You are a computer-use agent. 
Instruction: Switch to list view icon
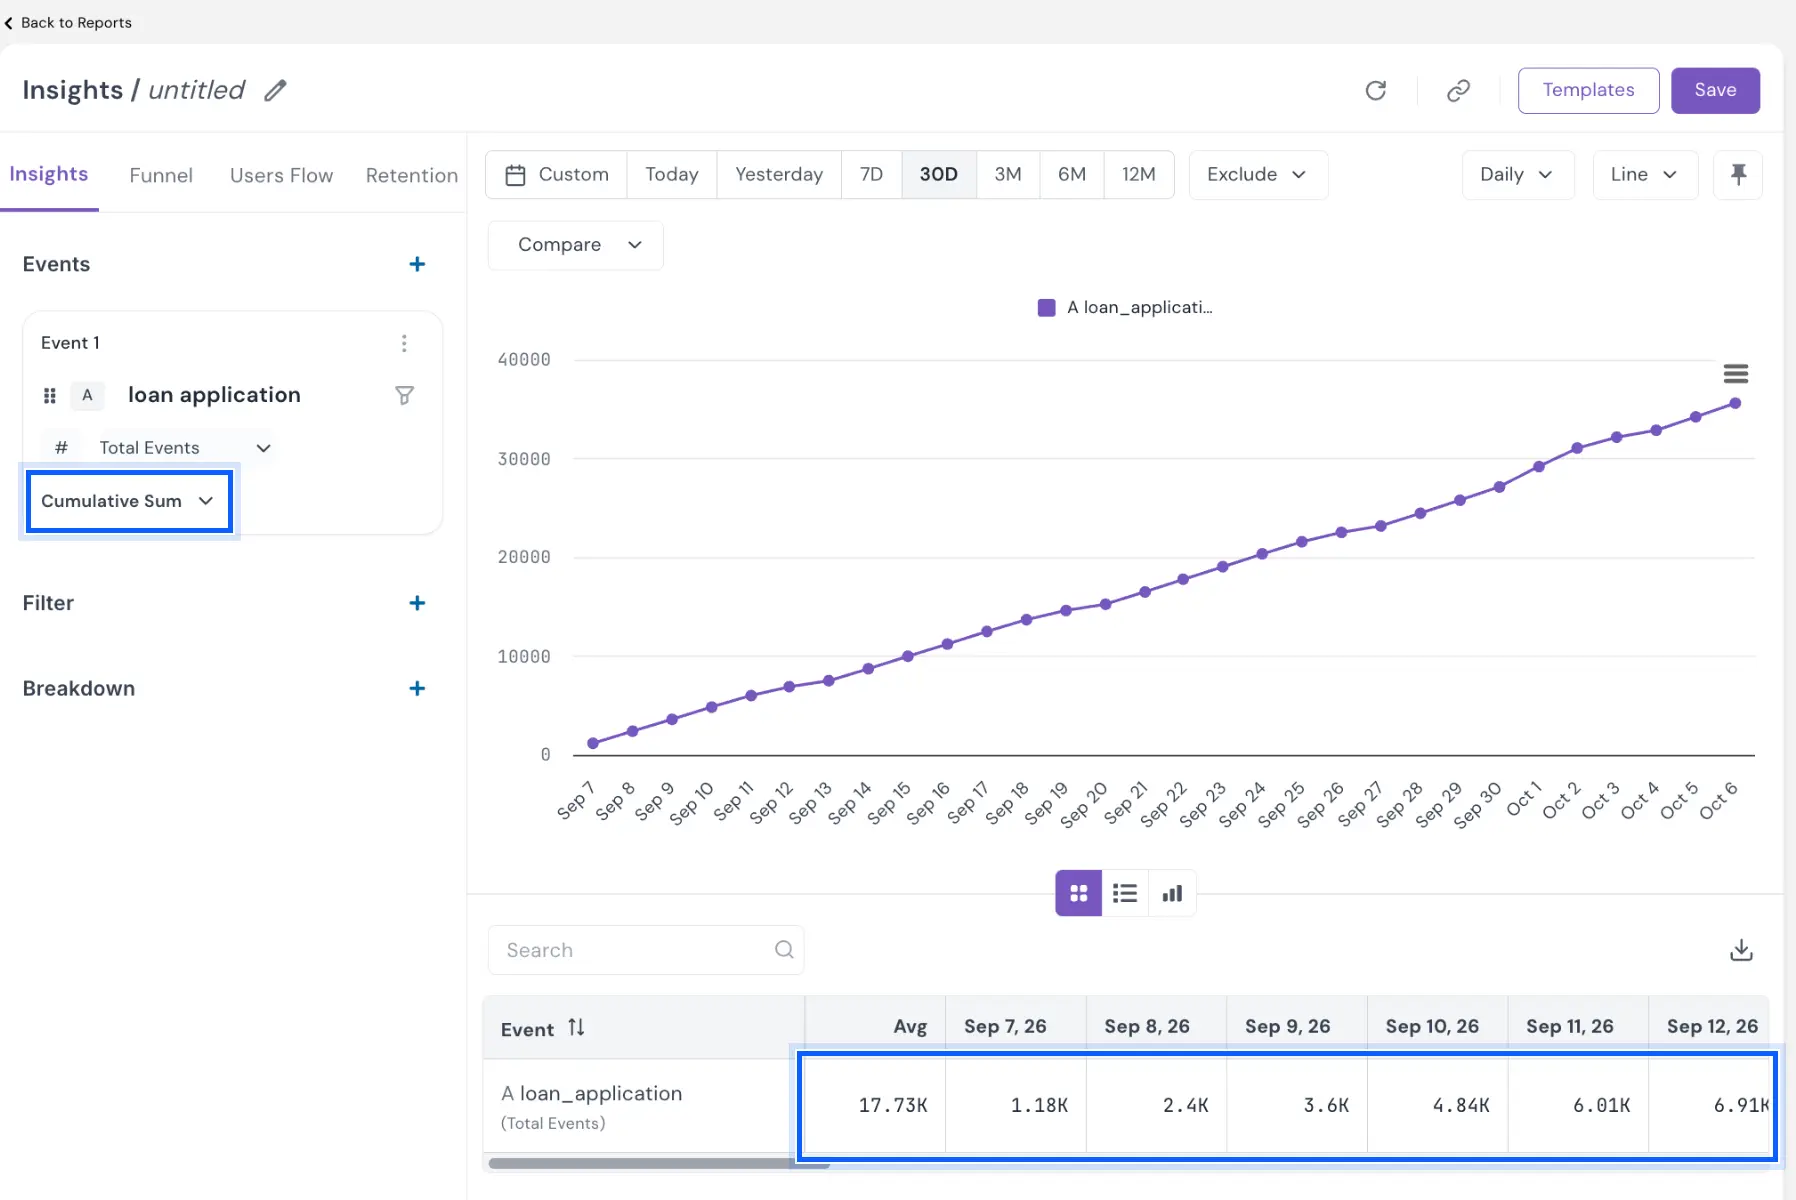click(1125, 893)
